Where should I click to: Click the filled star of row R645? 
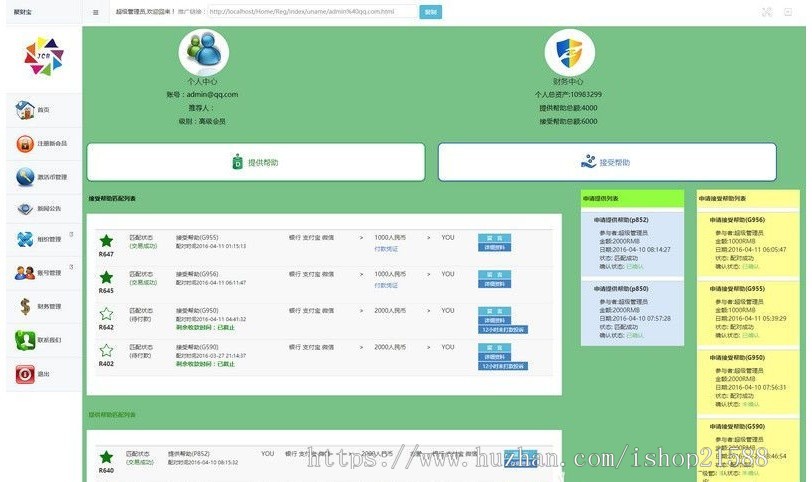coord(106,277)
